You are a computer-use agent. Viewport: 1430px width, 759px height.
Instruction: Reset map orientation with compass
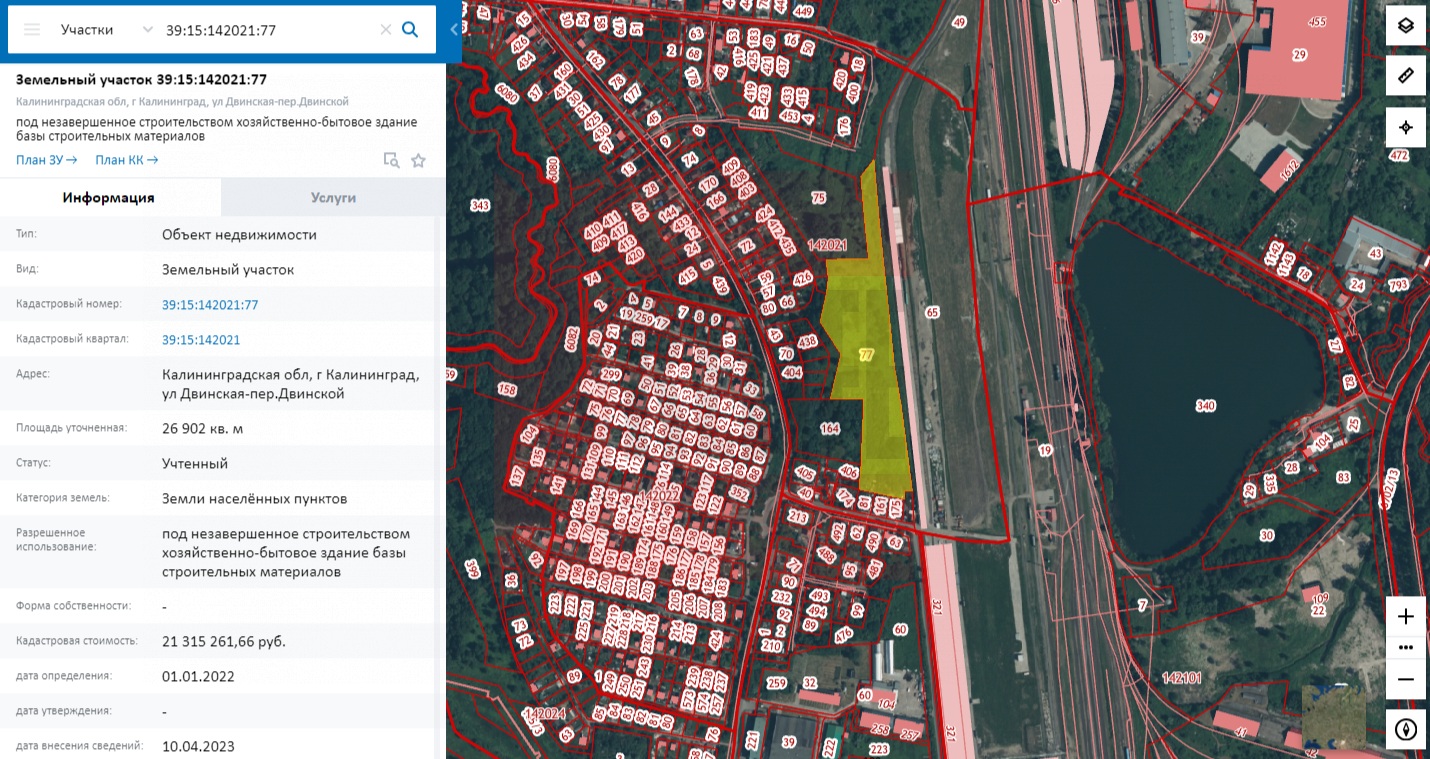1405,729
